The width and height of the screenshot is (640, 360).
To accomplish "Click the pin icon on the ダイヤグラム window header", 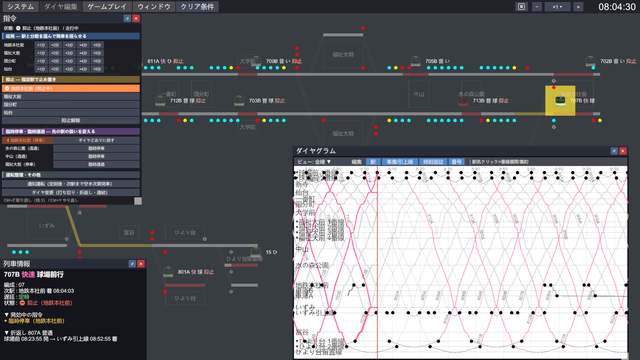I will pyautogui.click(x=614, y=151).
